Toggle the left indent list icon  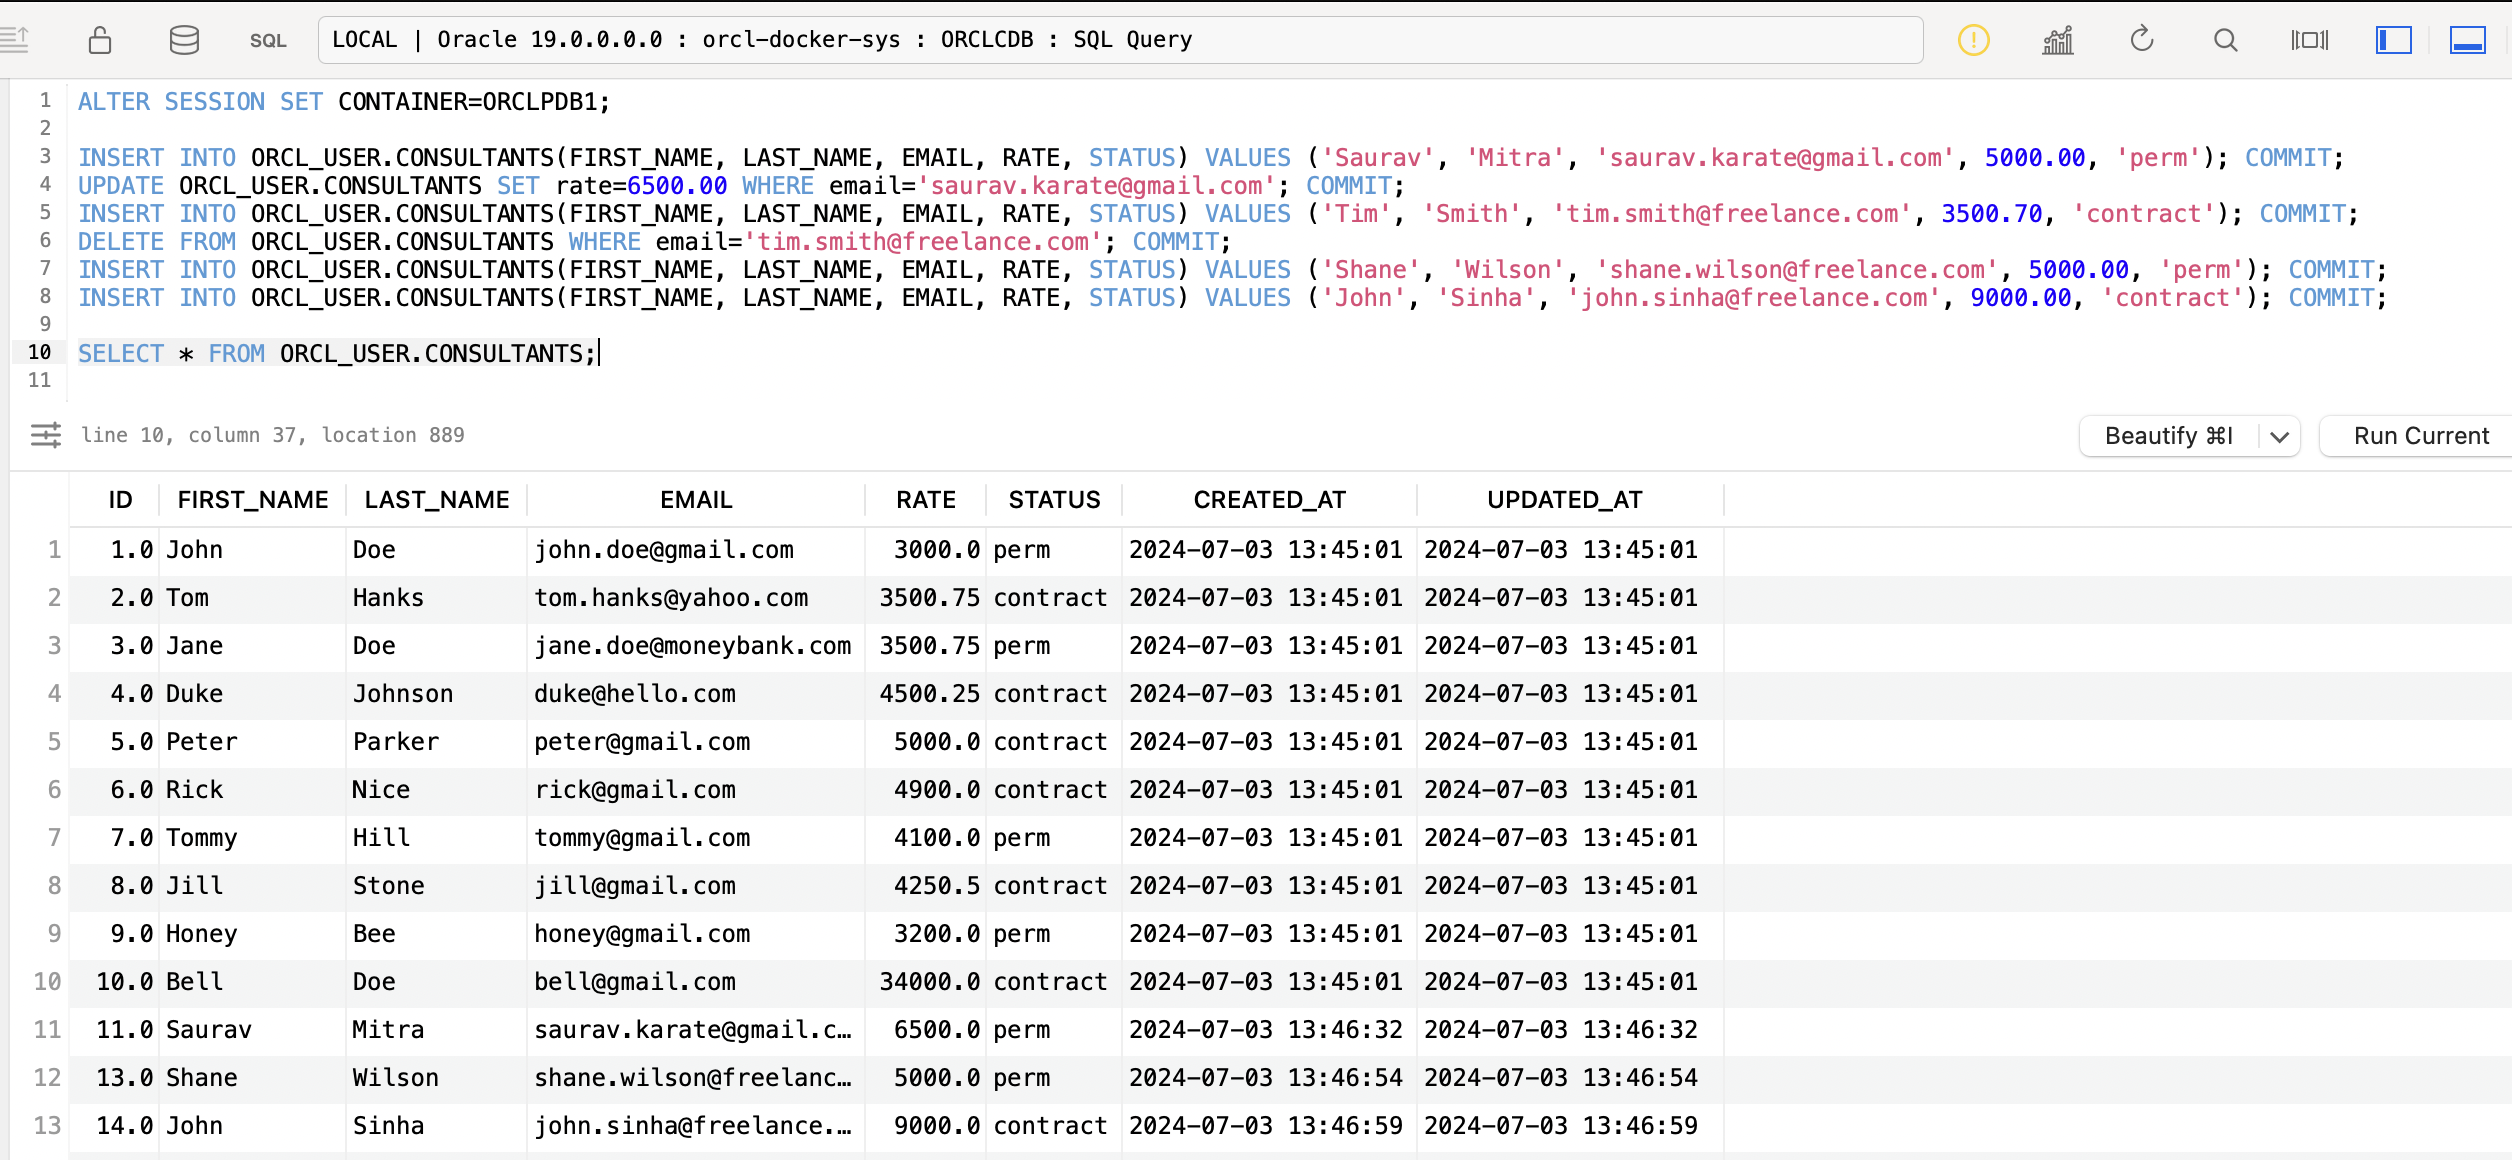[15, 40]
